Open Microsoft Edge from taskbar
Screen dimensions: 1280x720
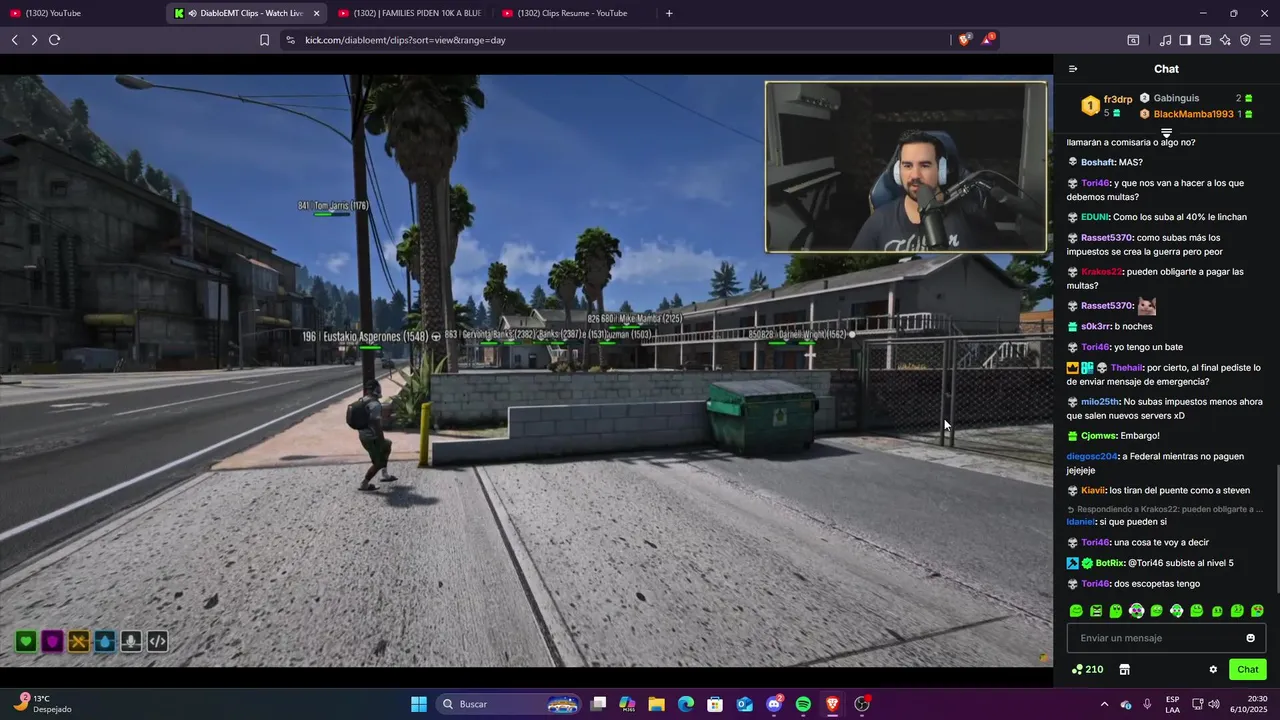point(685,704)
